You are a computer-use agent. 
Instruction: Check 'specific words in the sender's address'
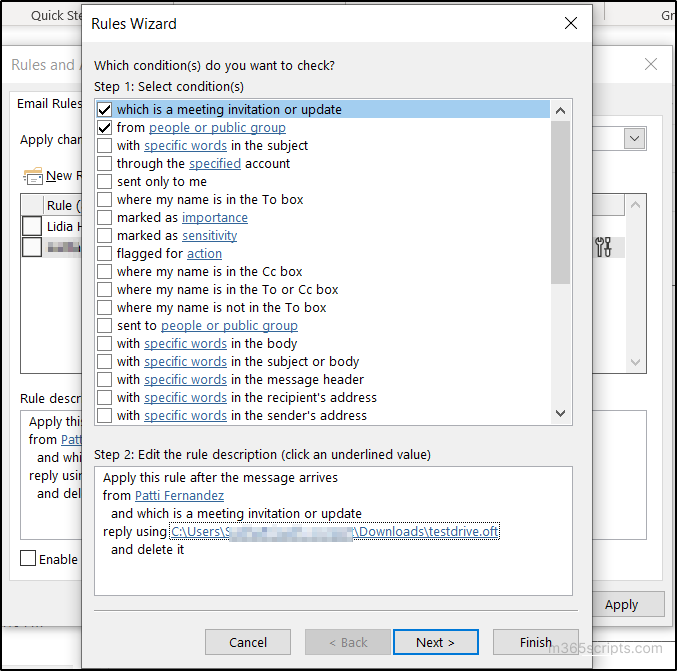[x=104, y=415]
